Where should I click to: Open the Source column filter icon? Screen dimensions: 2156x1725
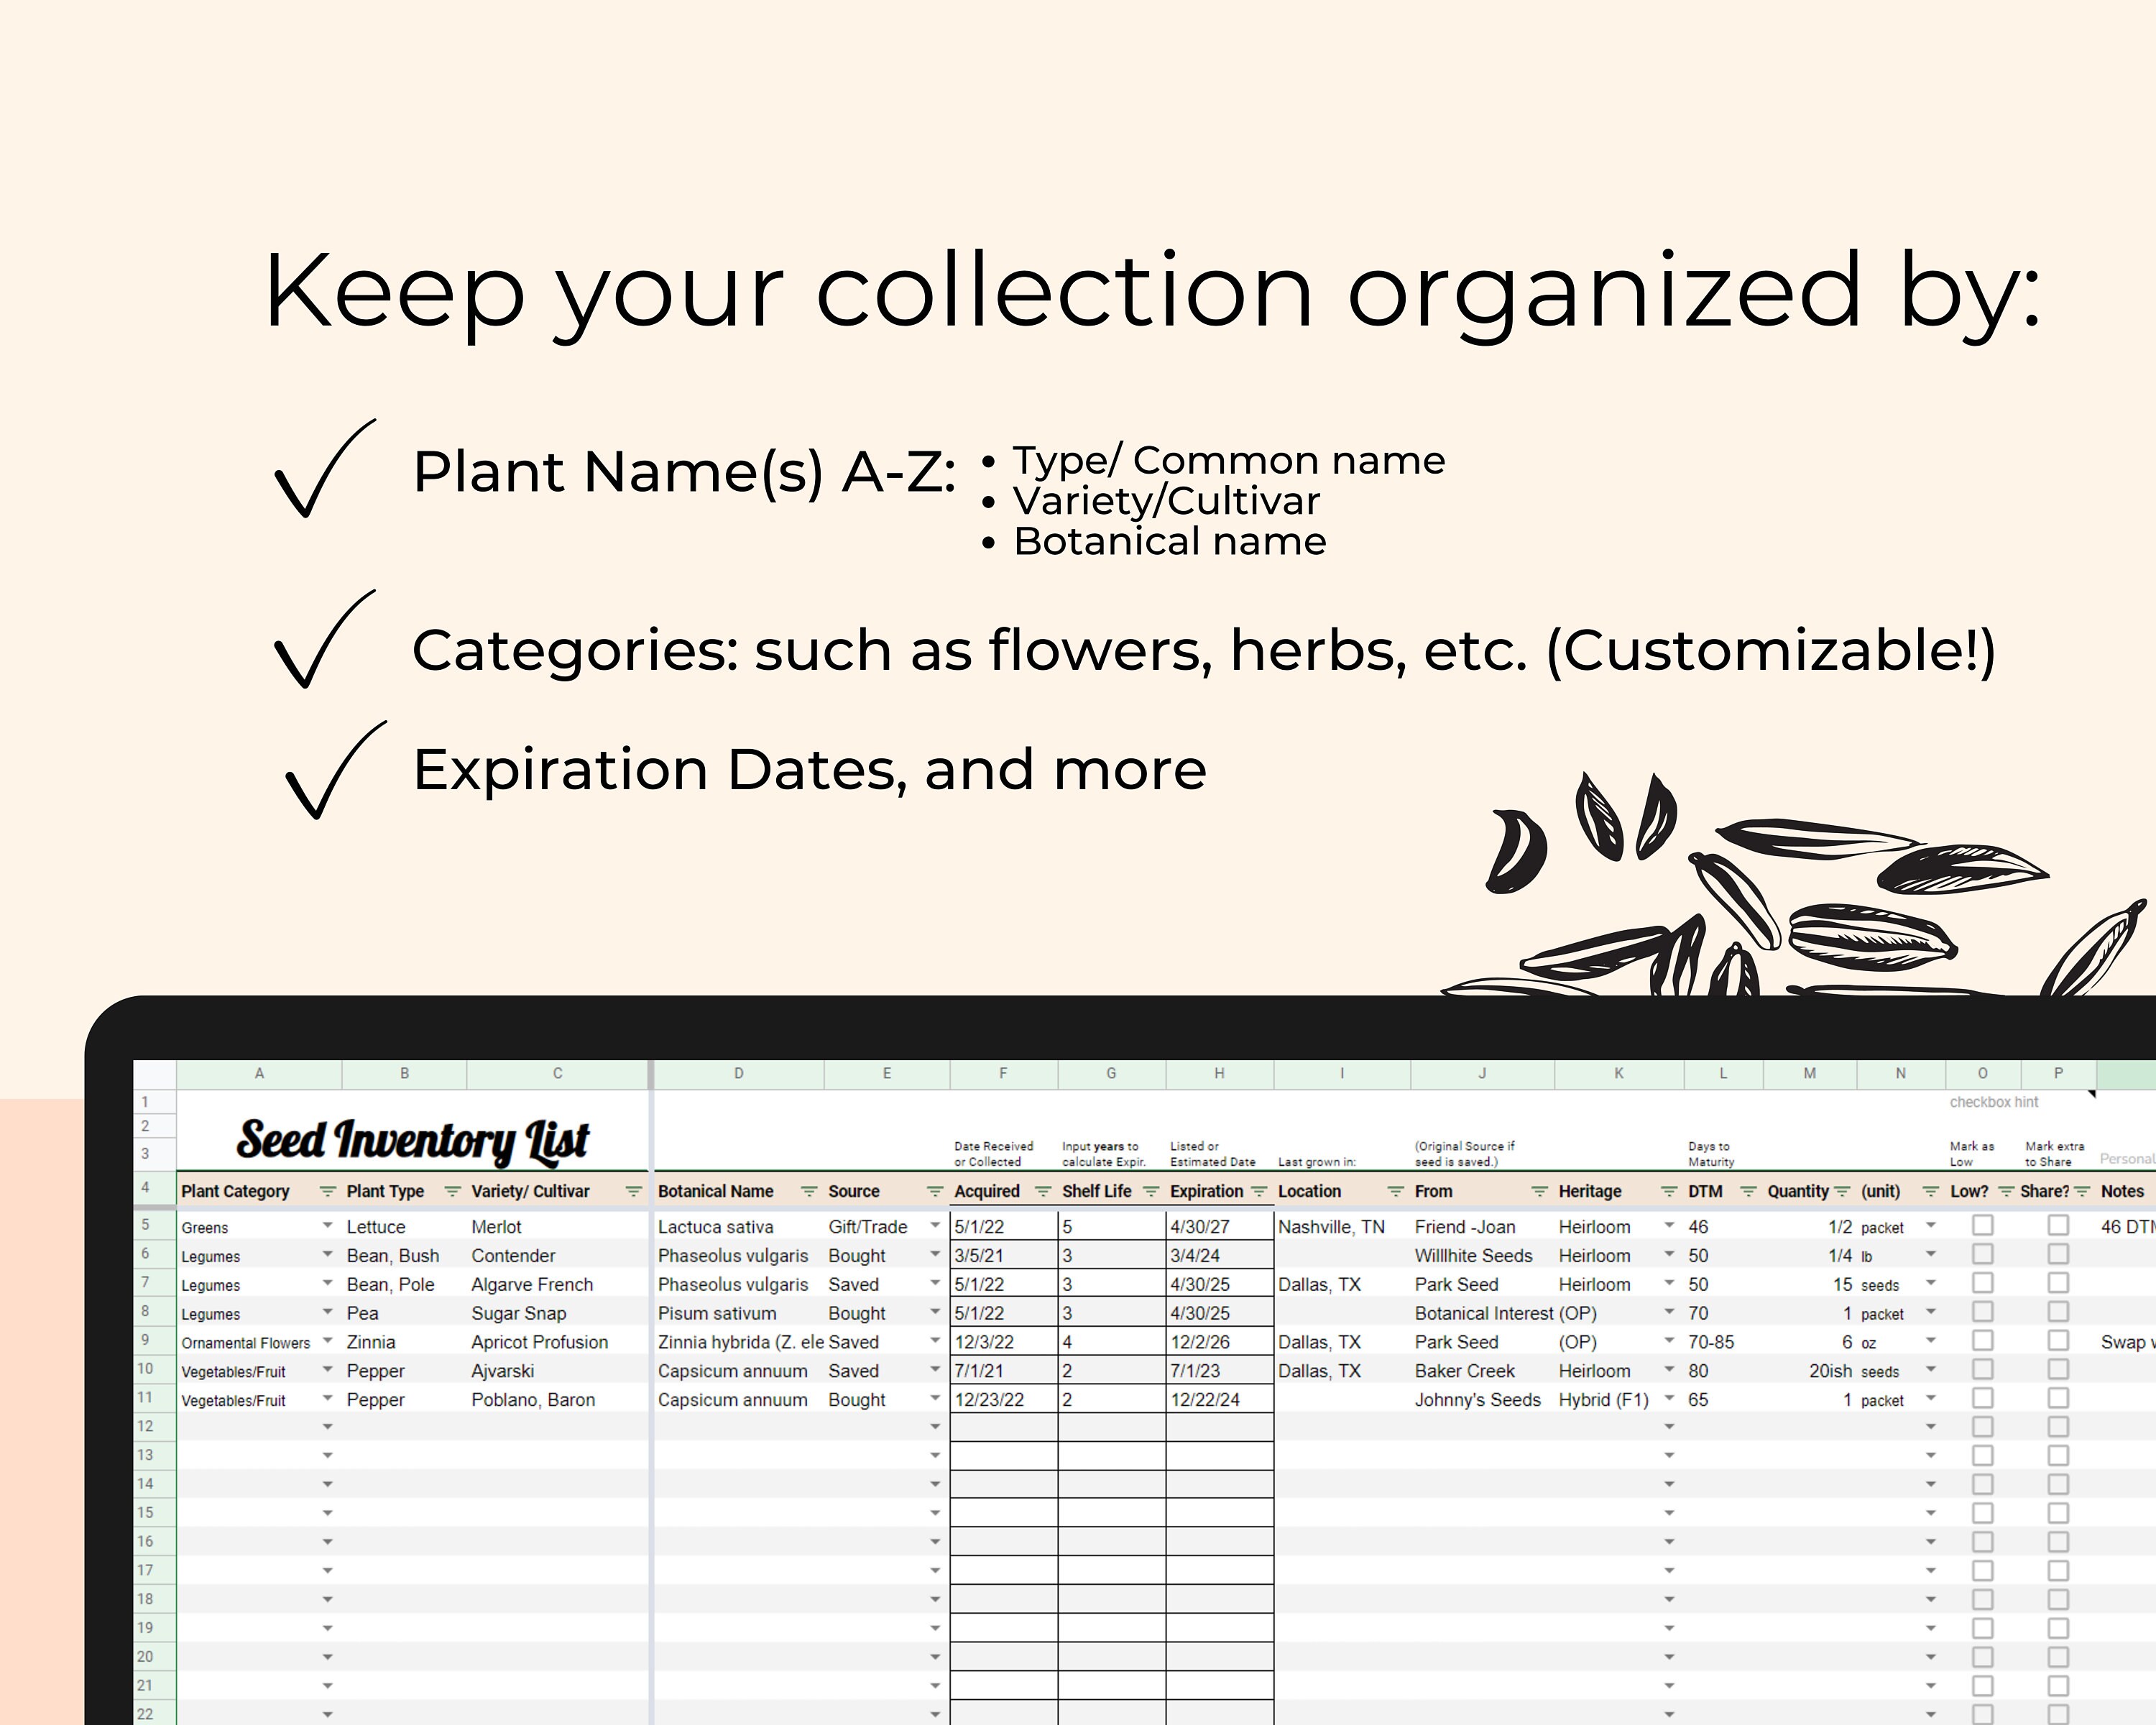point(935,1192)
